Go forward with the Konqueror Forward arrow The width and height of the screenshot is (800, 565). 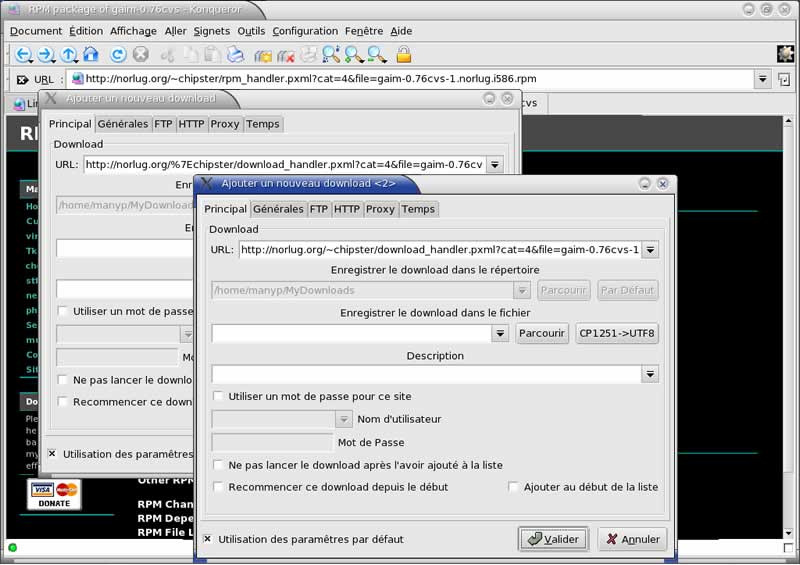[46, 55]
